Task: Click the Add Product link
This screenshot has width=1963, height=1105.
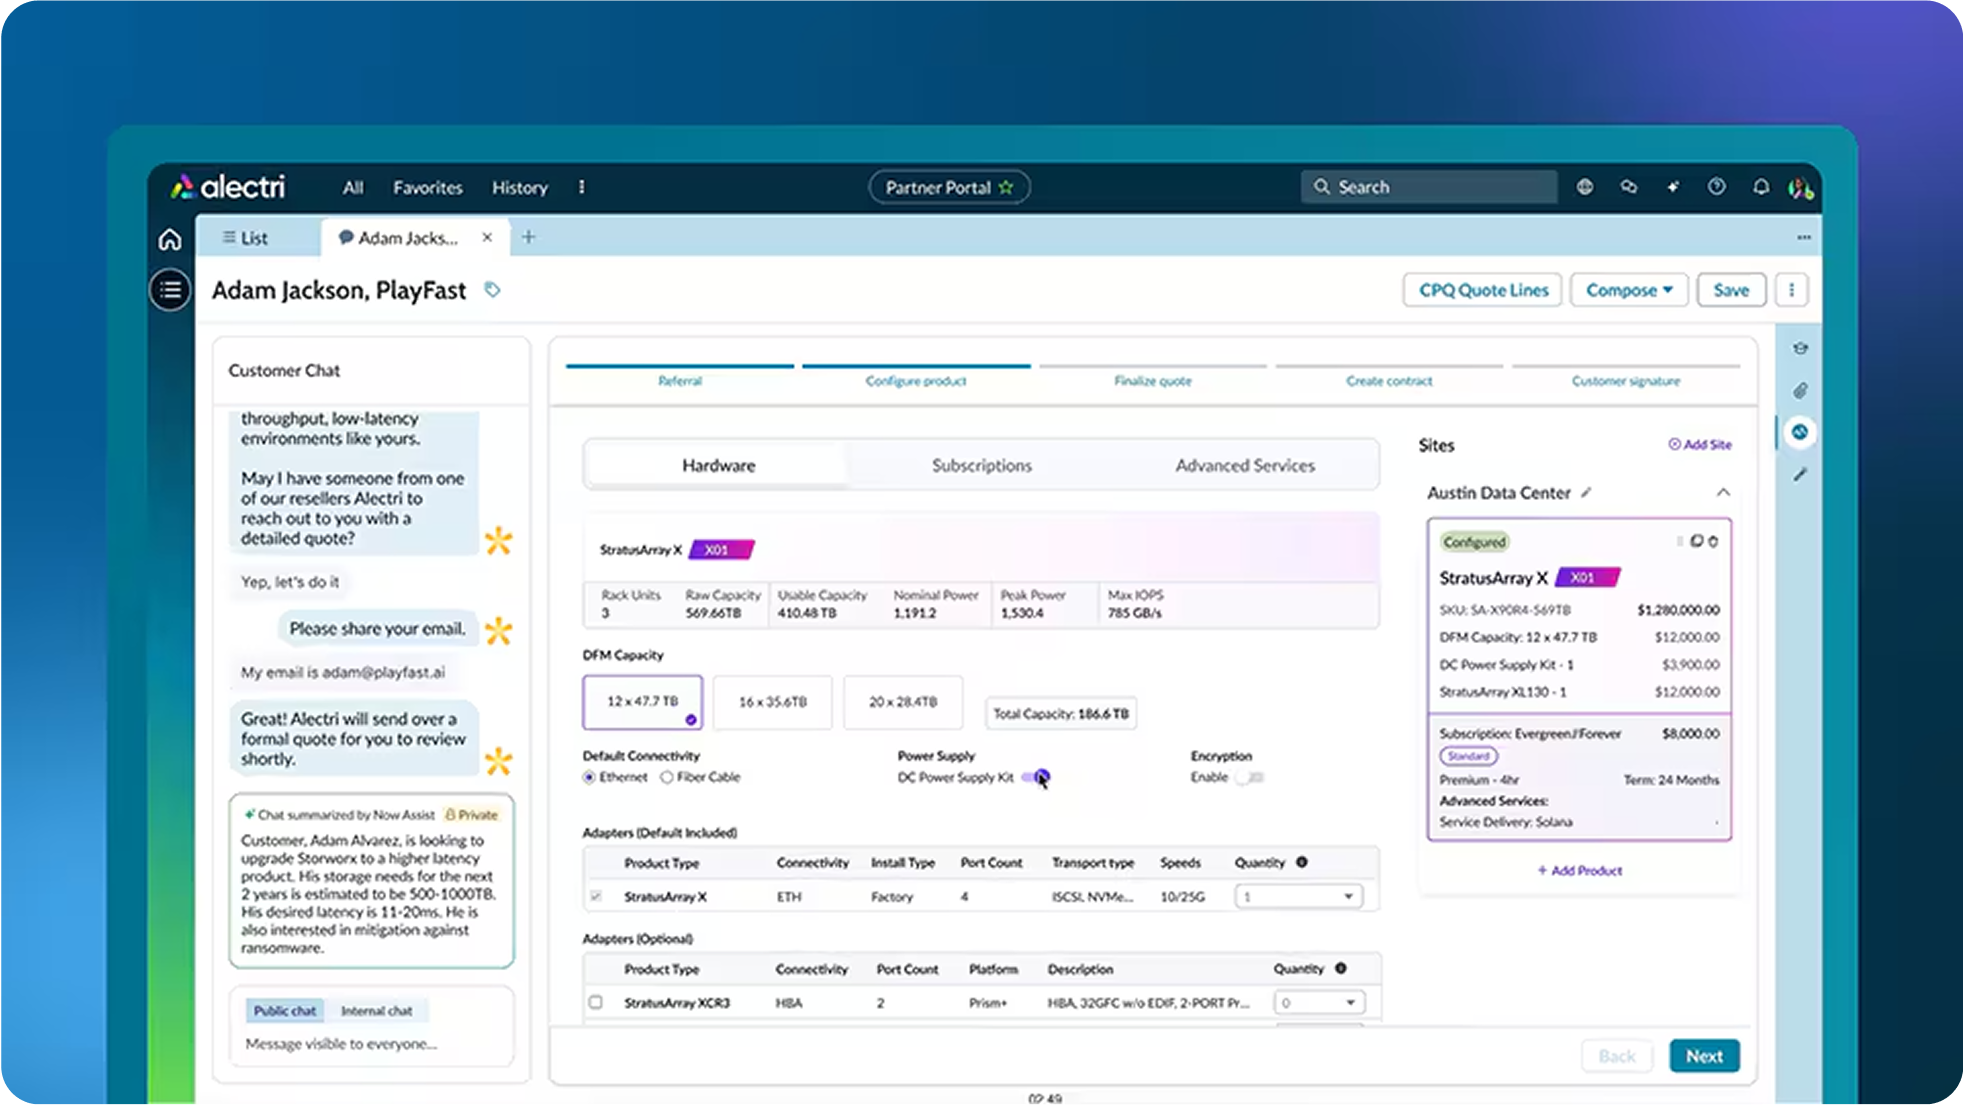Action: pos(1580,871)
